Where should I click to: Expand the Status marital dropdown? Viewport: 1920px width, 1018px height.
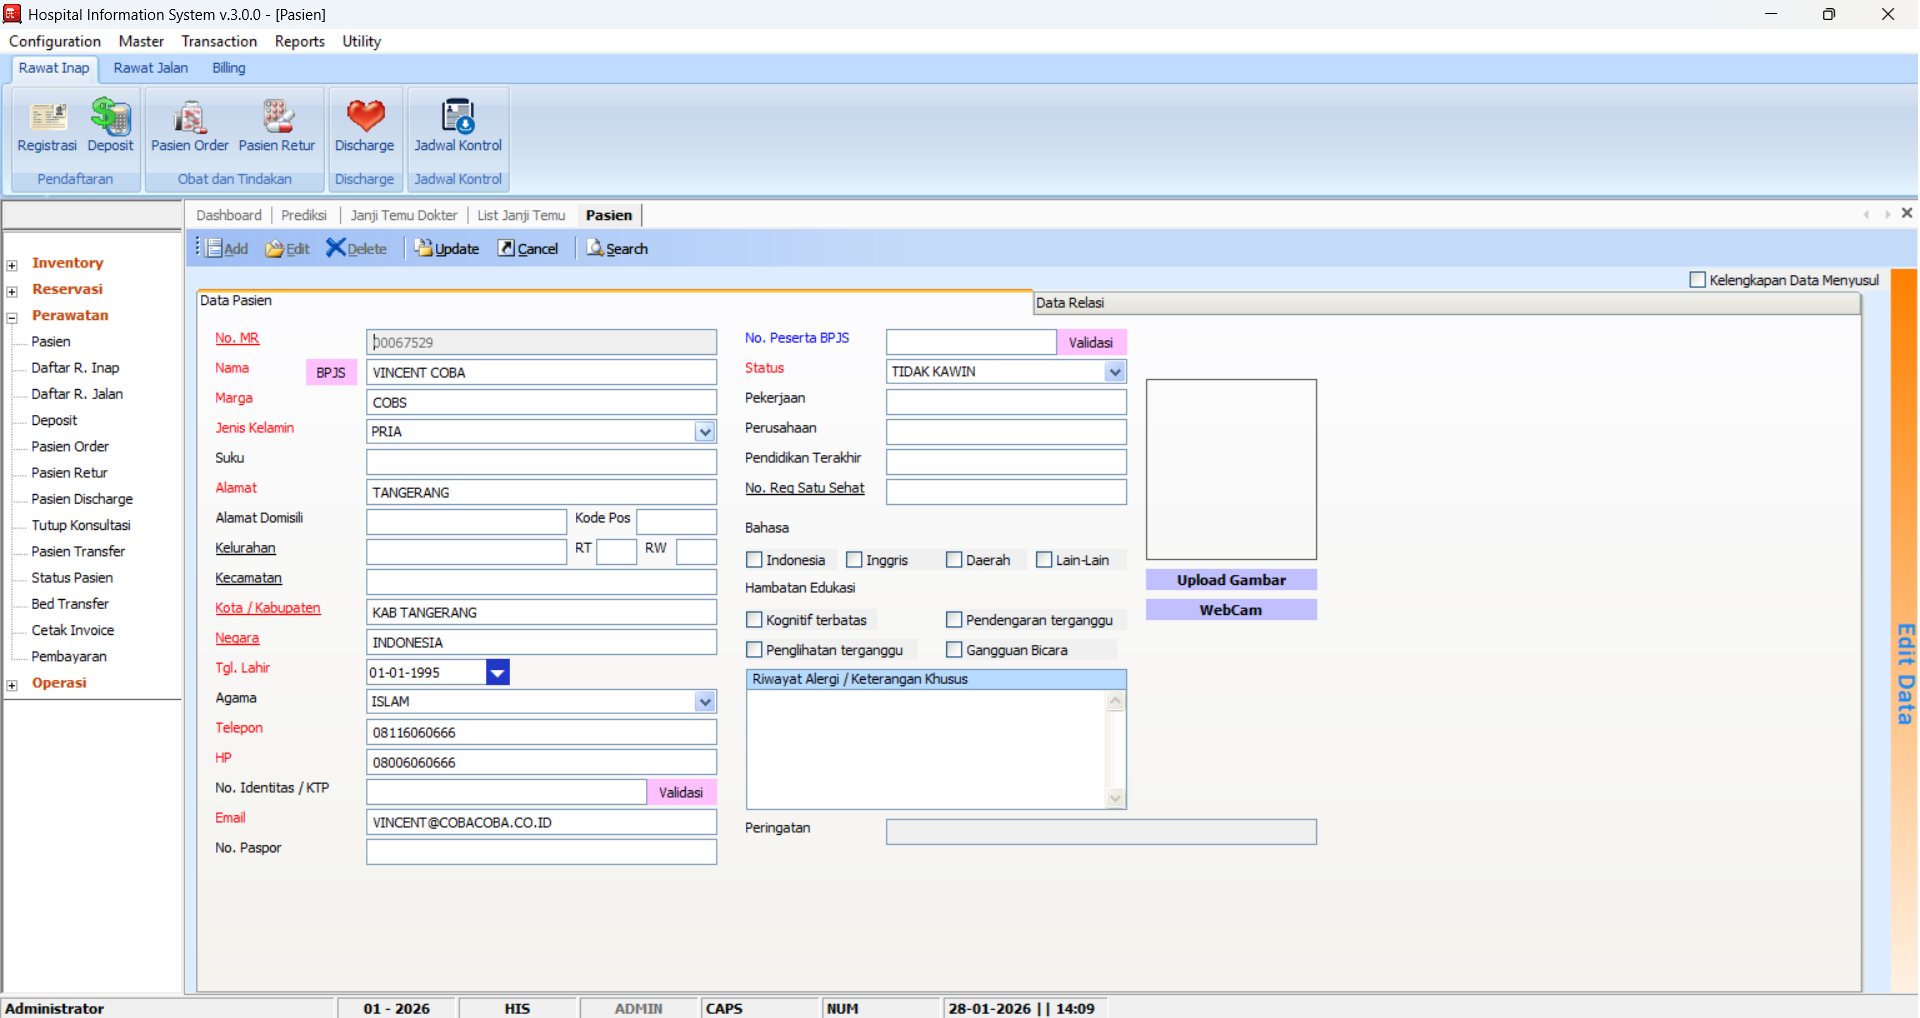[1115, 372]
